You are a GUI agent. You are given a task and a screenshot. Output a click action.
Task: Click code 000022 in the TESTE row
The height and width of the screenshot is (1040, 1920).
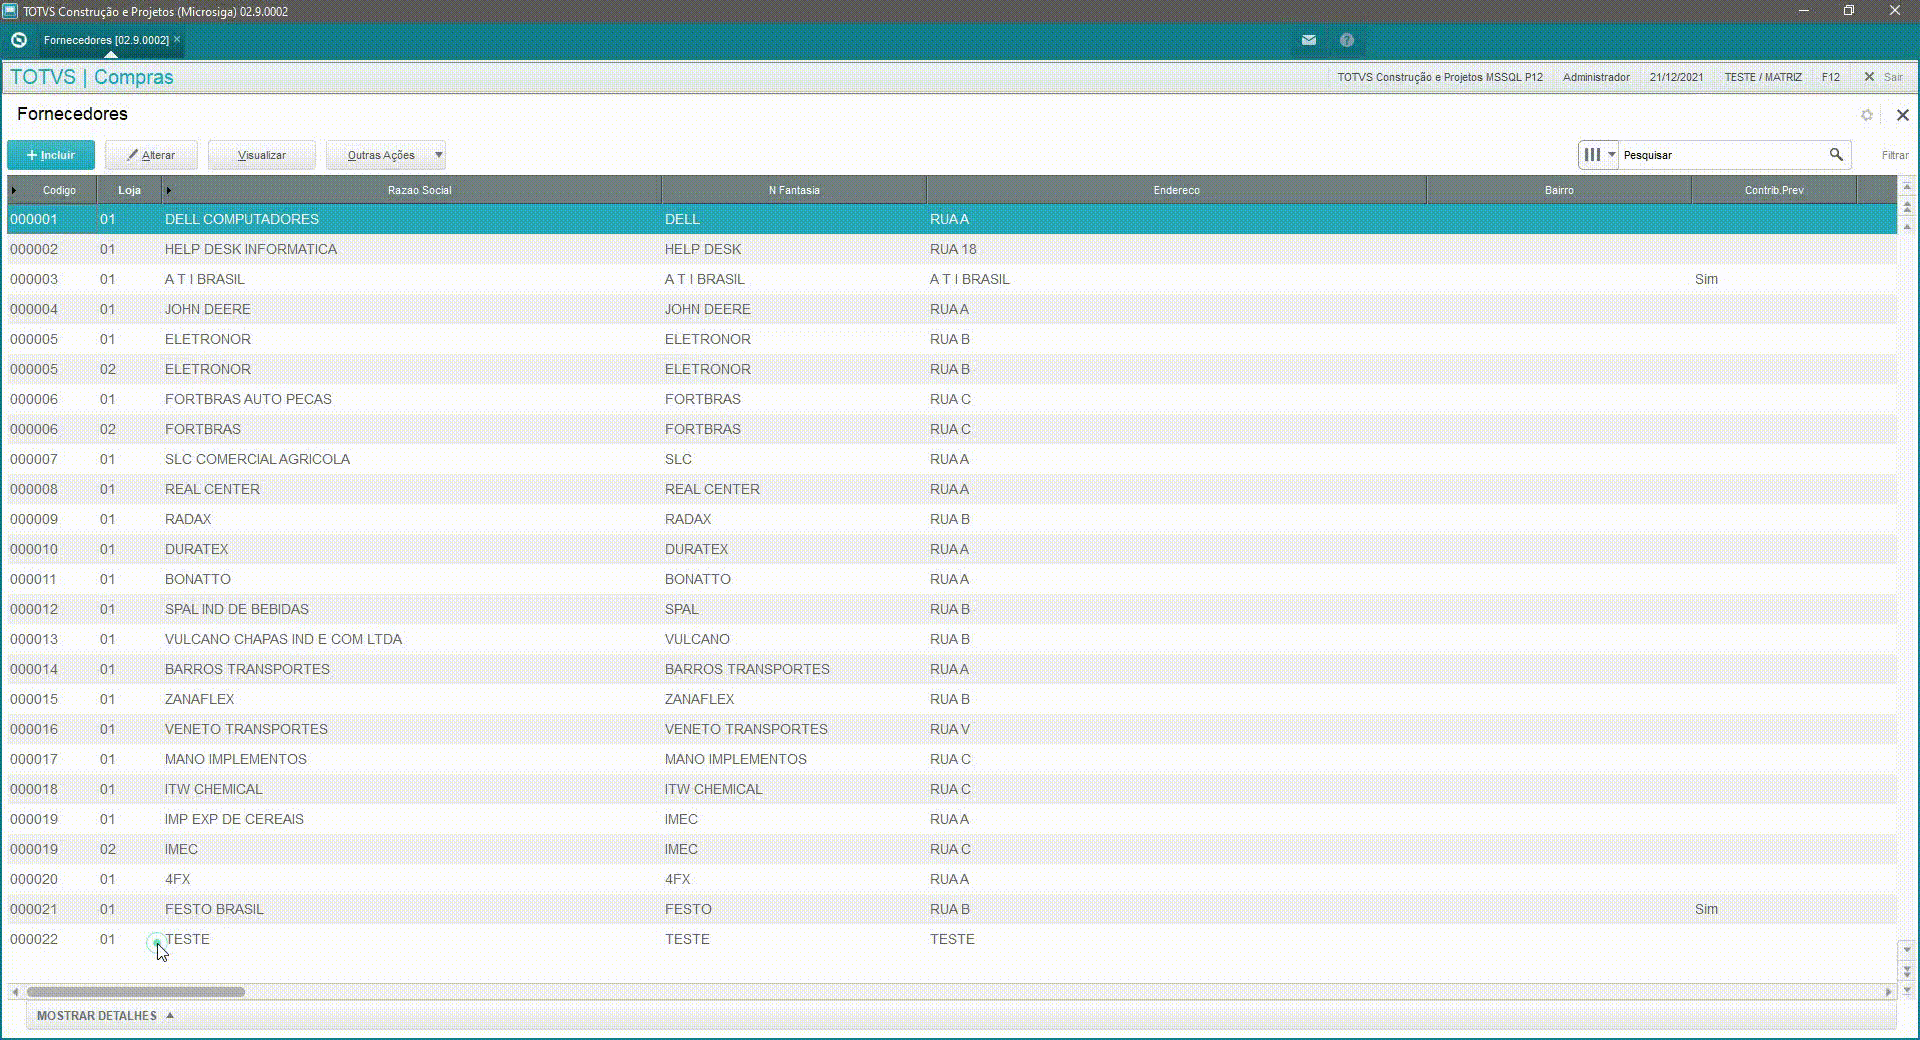(x=34, y=939)
